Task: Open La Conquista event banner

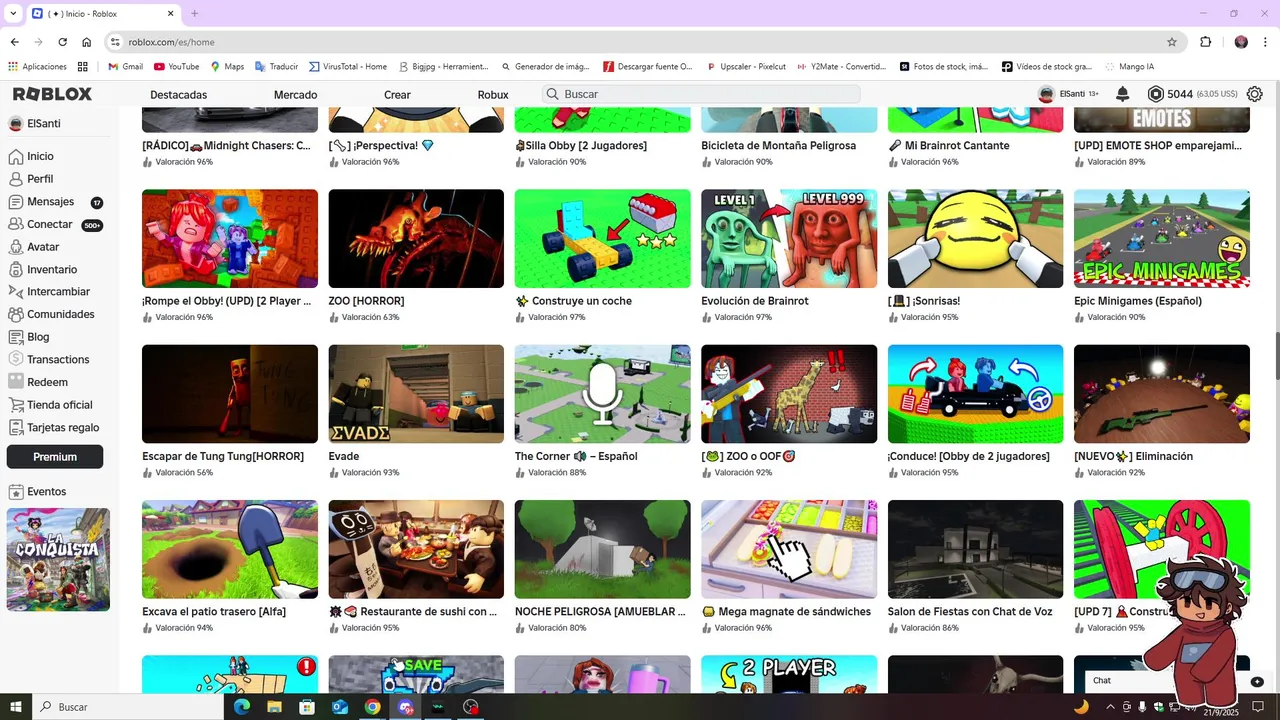Action: (58, 560)
